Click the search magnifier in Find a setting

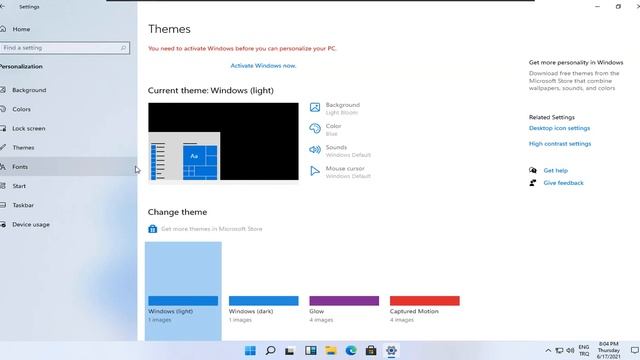tap(123, 48)
